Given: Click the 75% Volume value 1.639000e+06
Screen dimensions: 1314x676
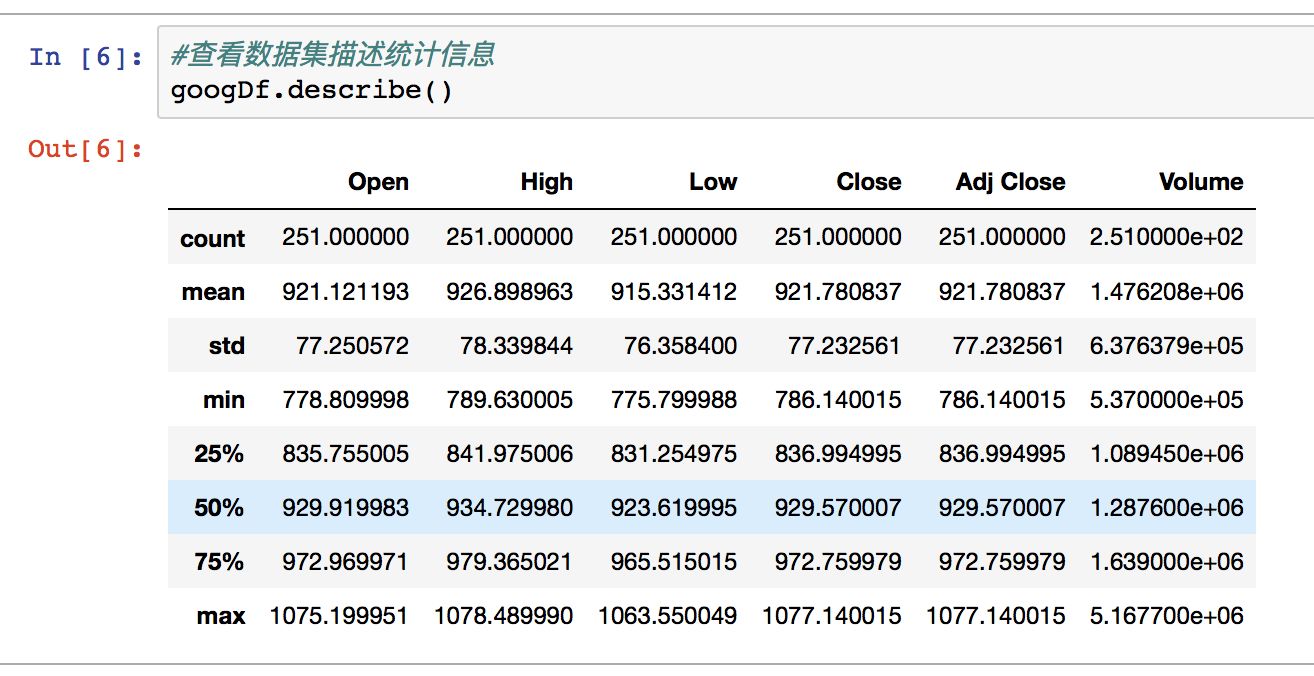Looking at the screenshot, I should 1167,562.
